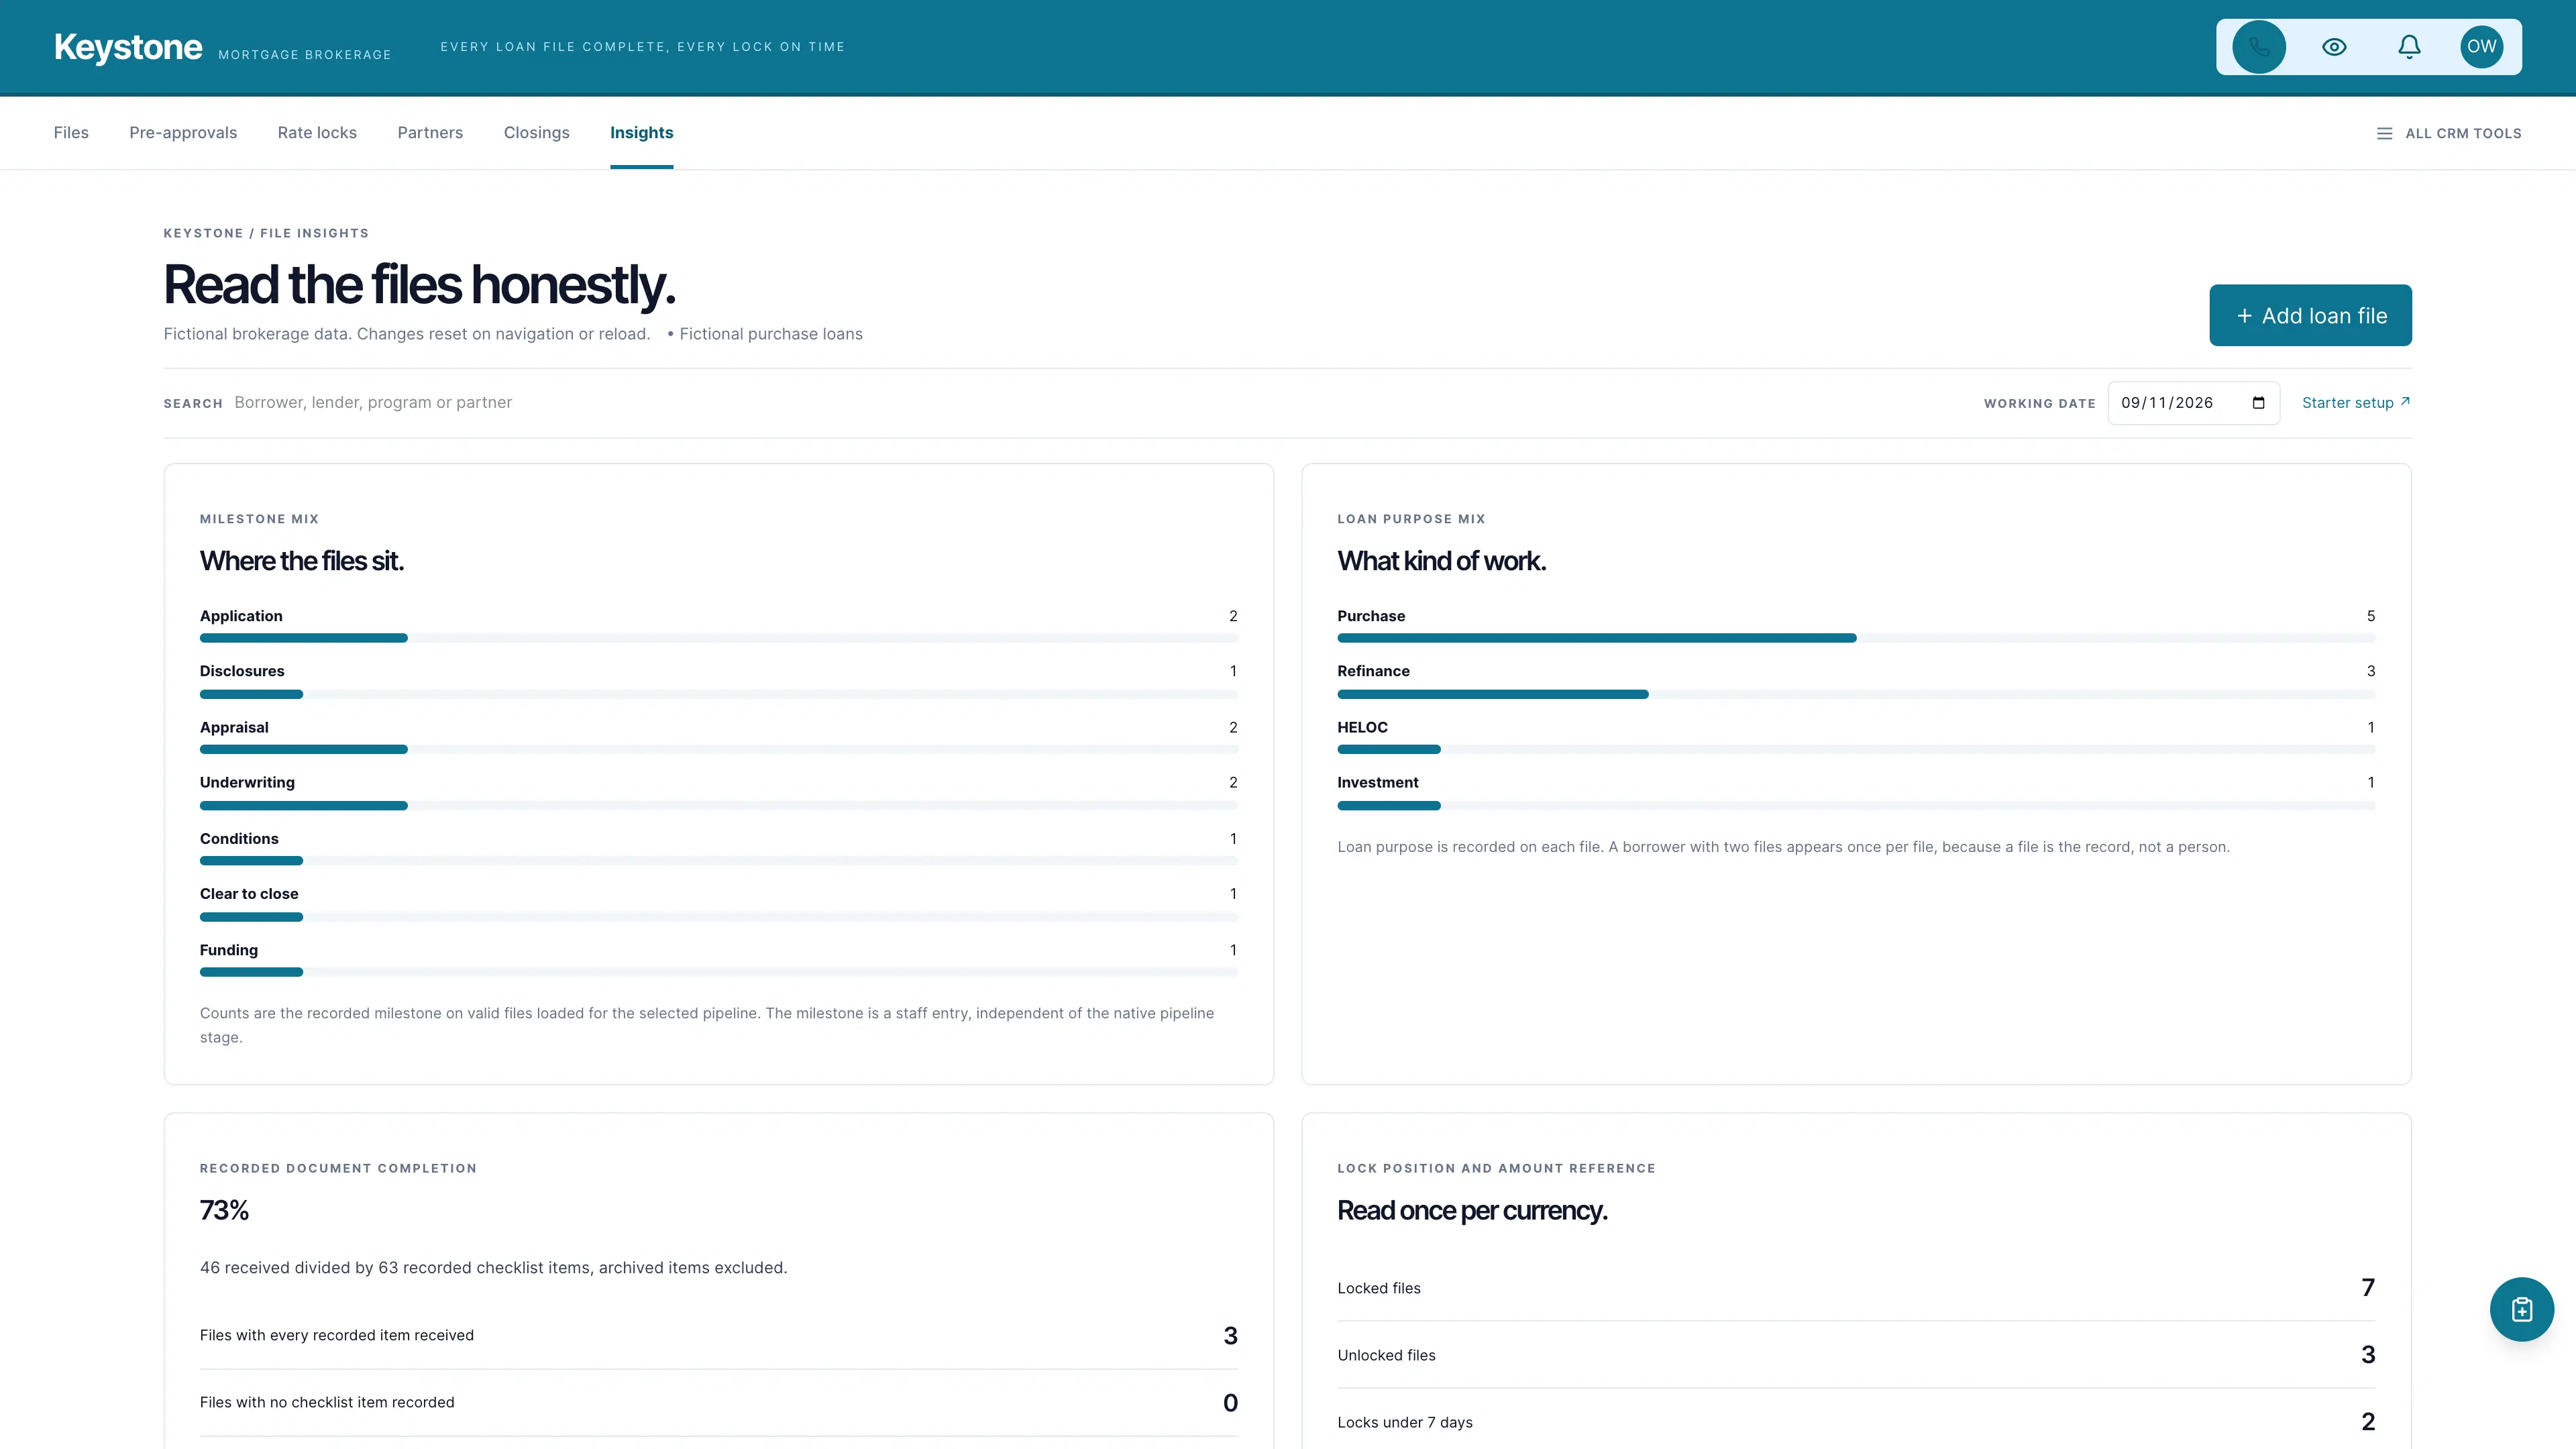
Task: Open the Starter setup link
Action: click(2355, 403)
